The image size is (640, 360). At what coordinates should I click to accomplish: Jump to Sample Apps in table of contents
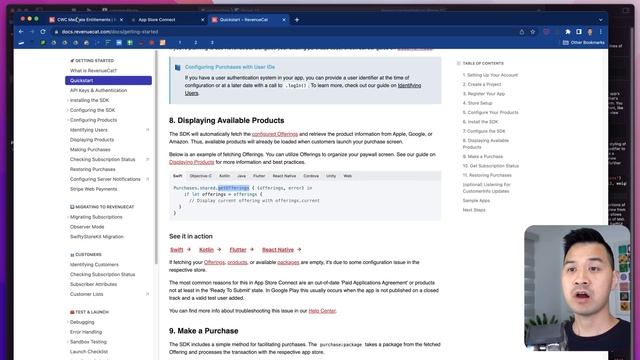click(x=476, y=200)
